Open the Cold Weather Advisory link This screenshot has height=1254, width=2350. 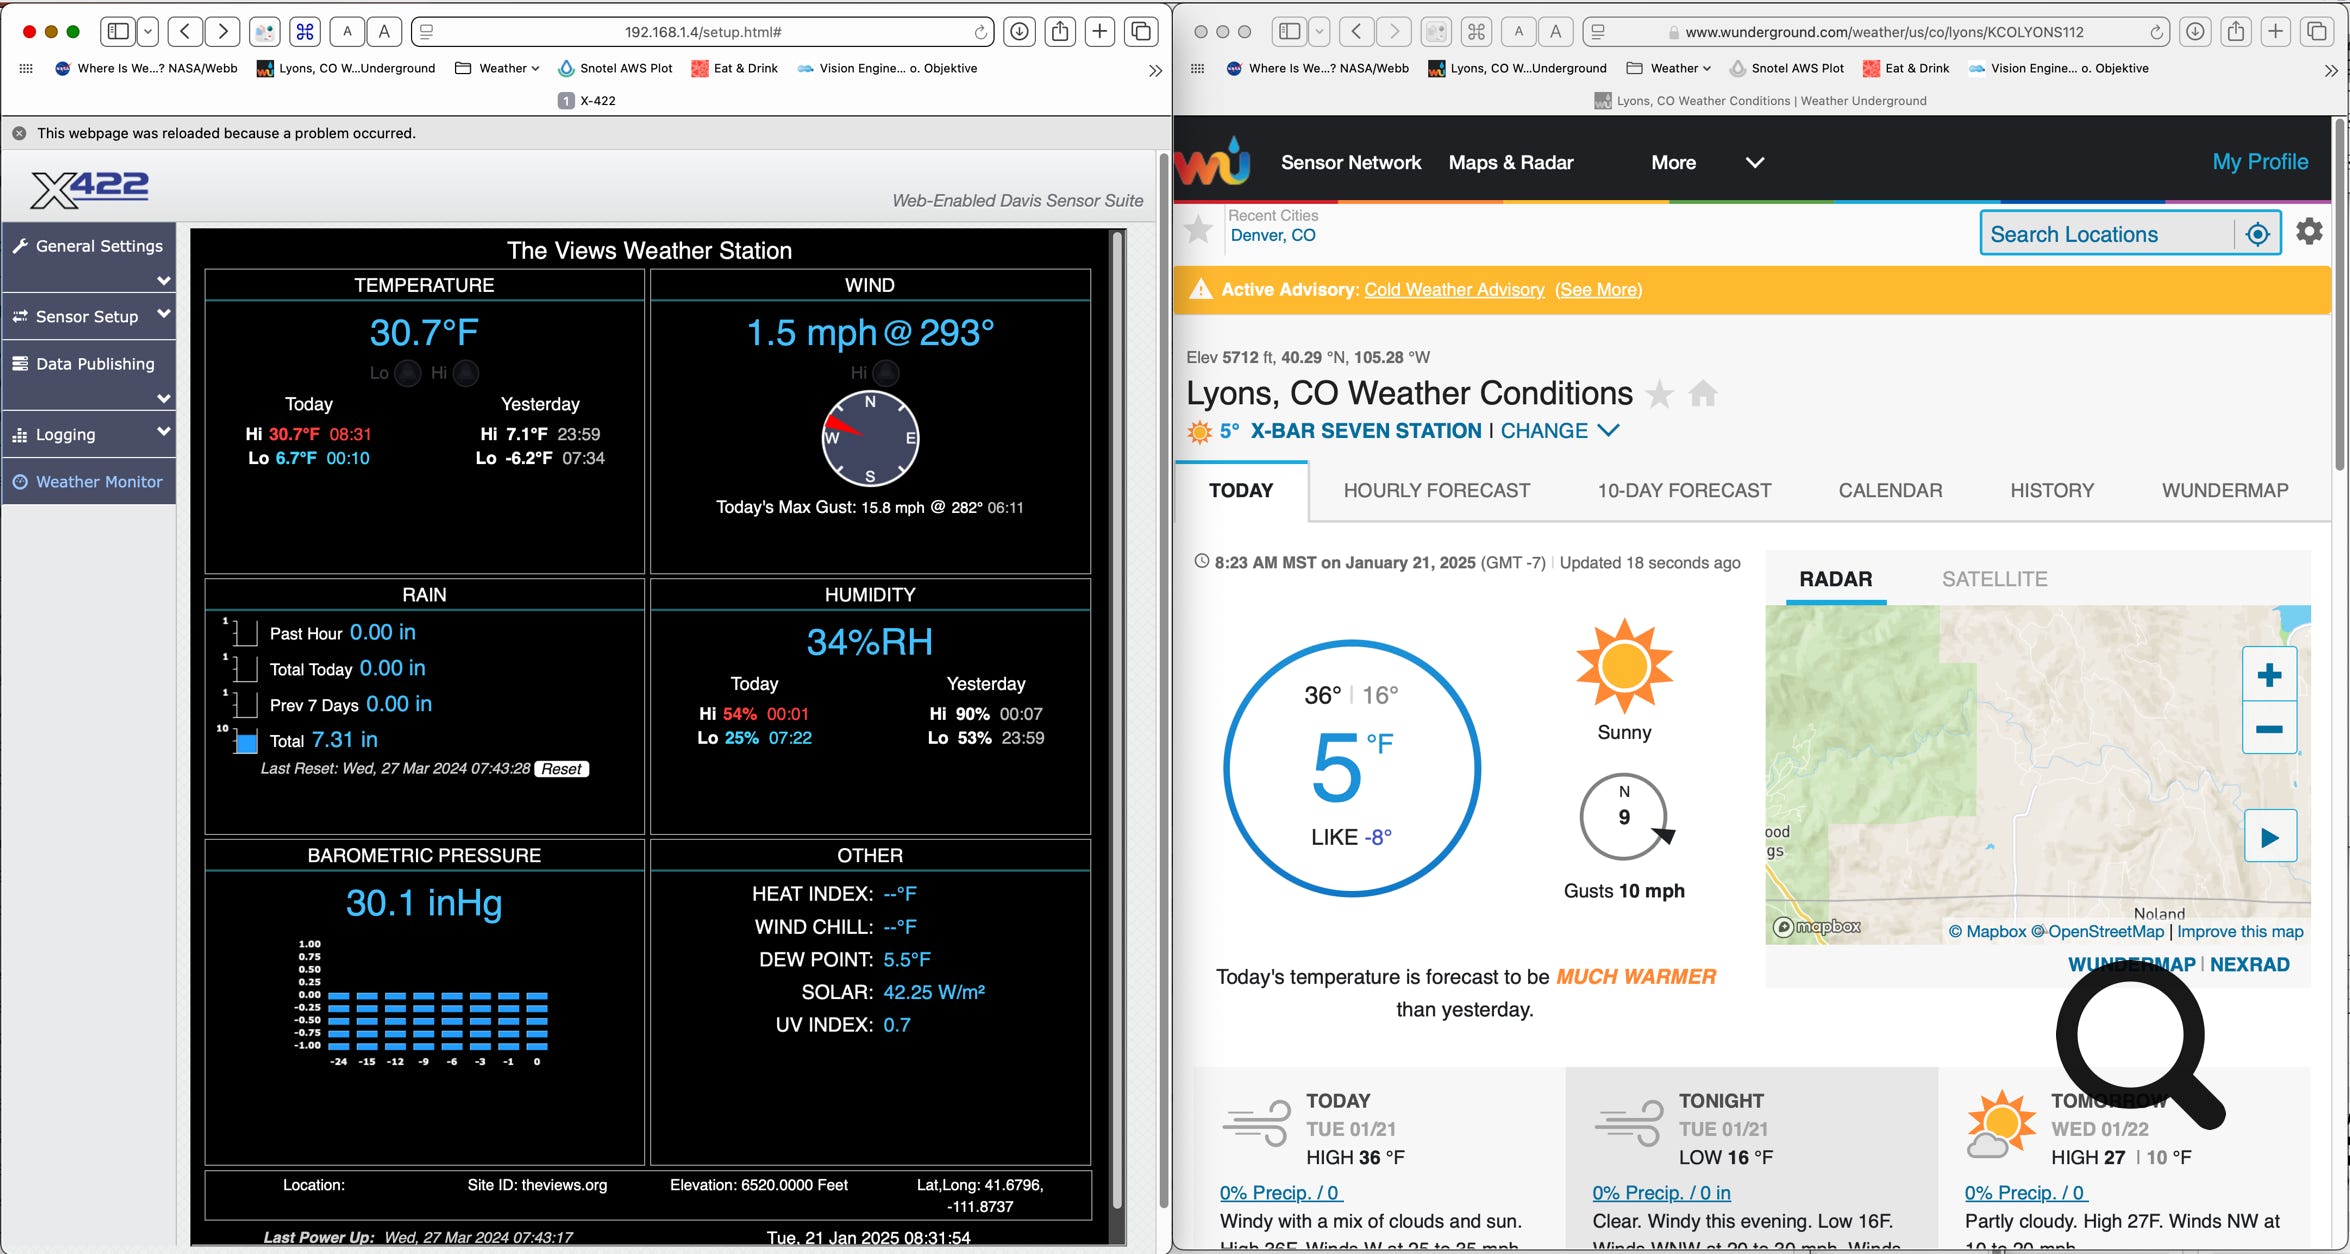[x=1454, y=289]
